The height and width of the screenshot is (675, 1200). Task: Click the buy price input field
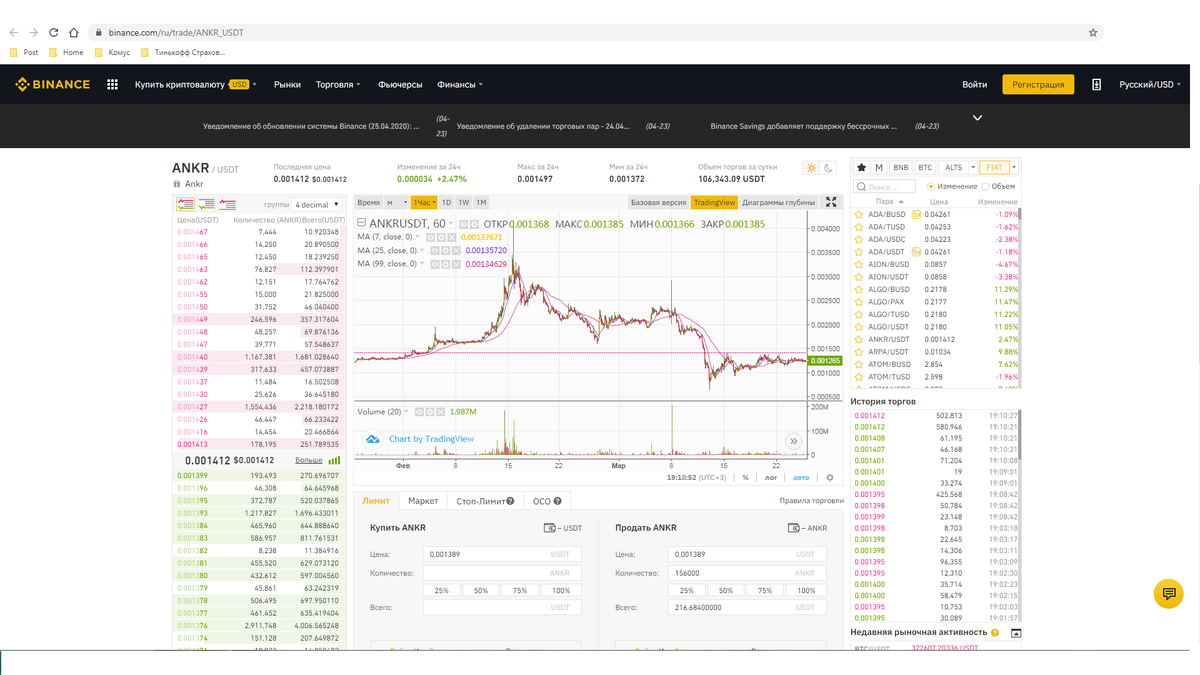point(503,554)
